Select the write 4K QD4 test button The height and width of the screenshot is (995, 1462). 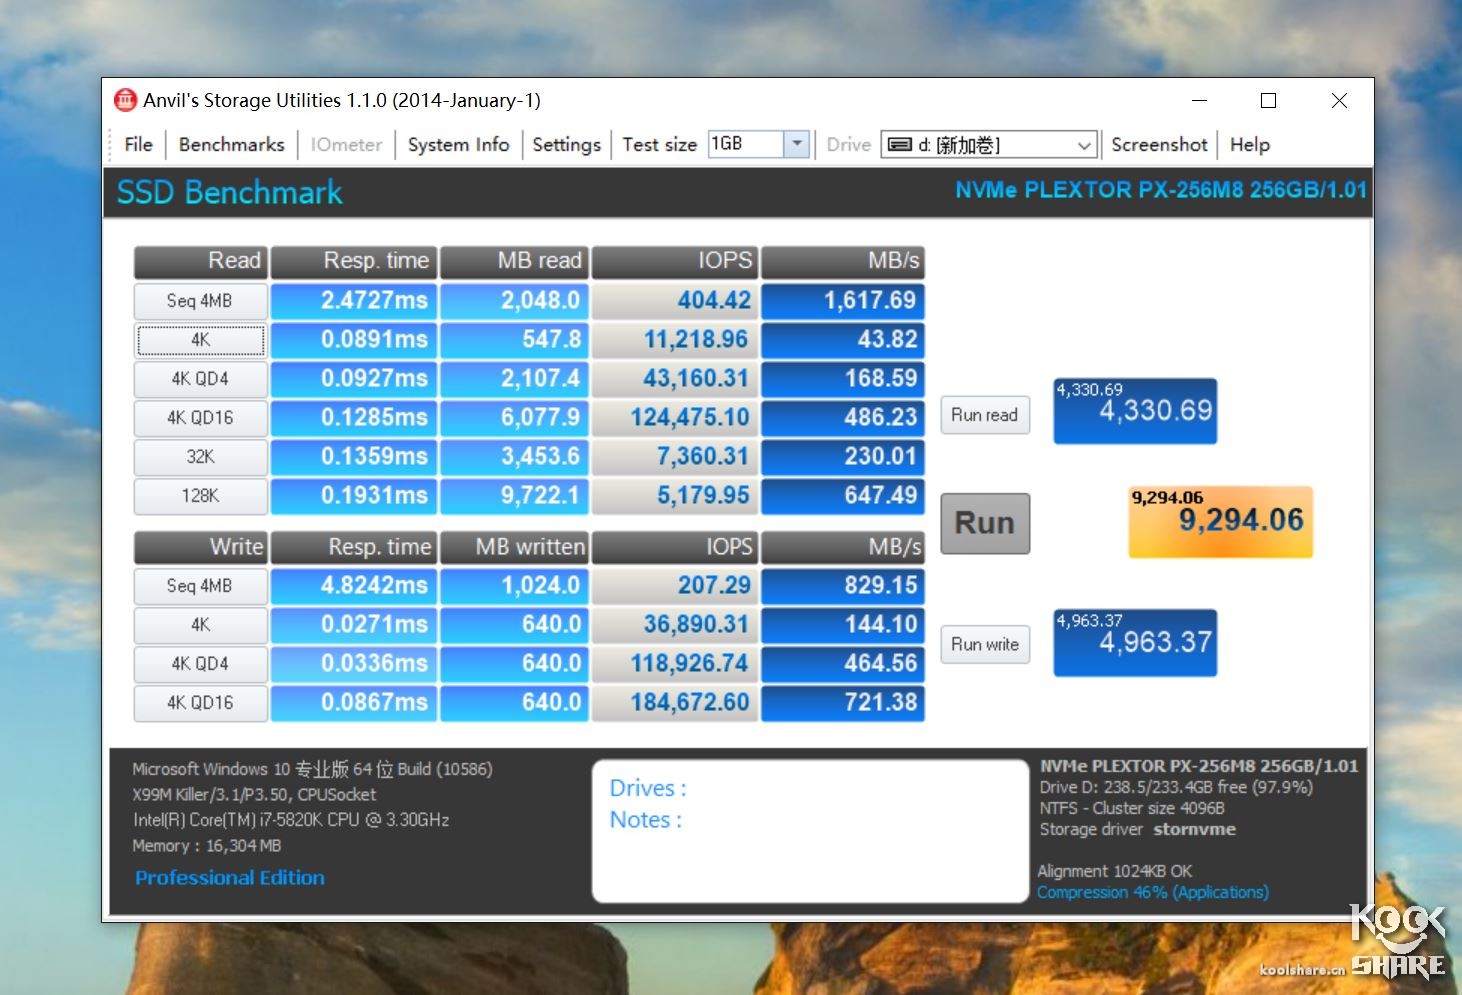[x=200, y=664]
